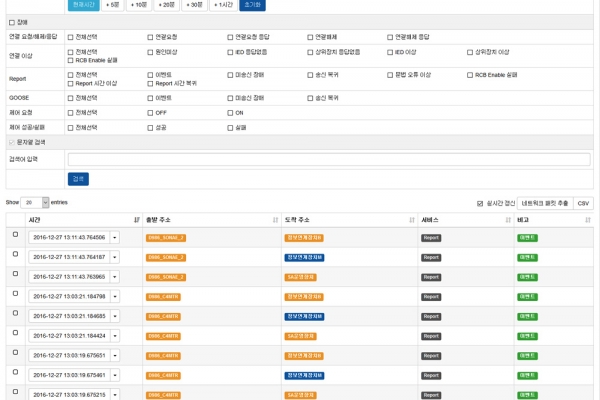This screenshot has width=600, height=400.
Task: Check the IED 이상 checkbox
Action: 390,52
